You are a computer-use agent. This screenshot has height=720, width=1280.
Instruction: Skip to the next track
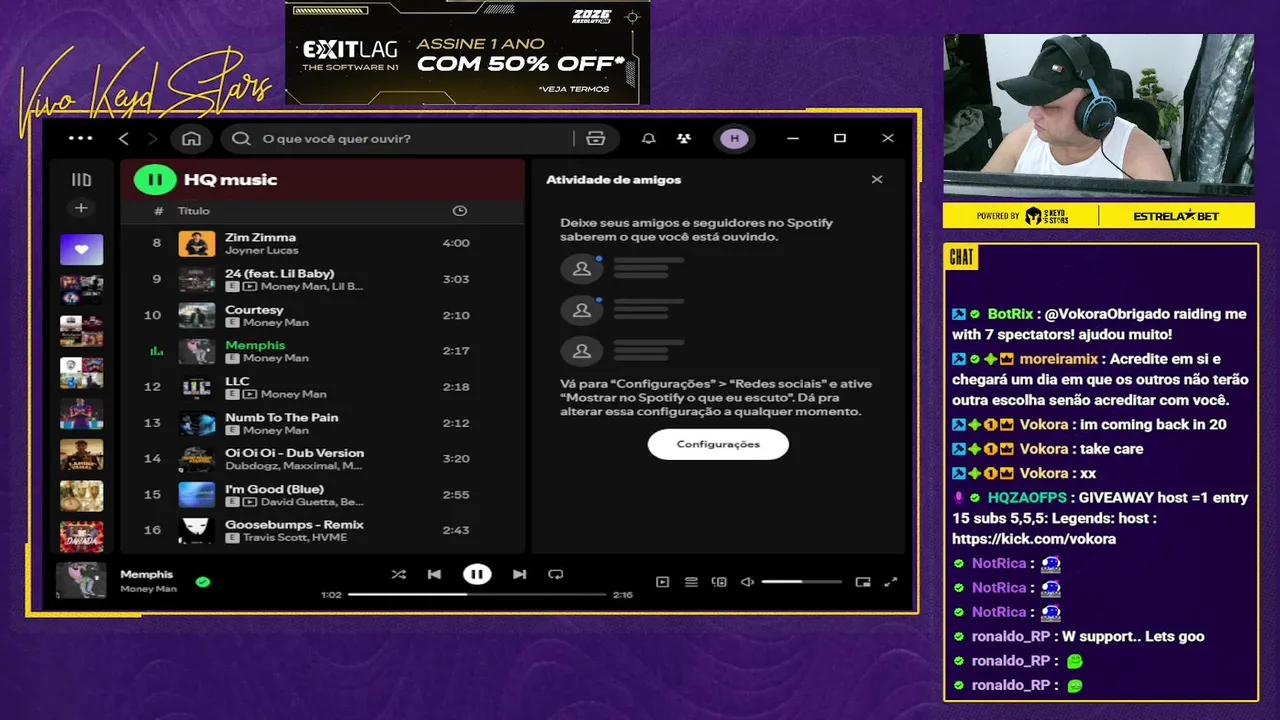pos(519,574)
